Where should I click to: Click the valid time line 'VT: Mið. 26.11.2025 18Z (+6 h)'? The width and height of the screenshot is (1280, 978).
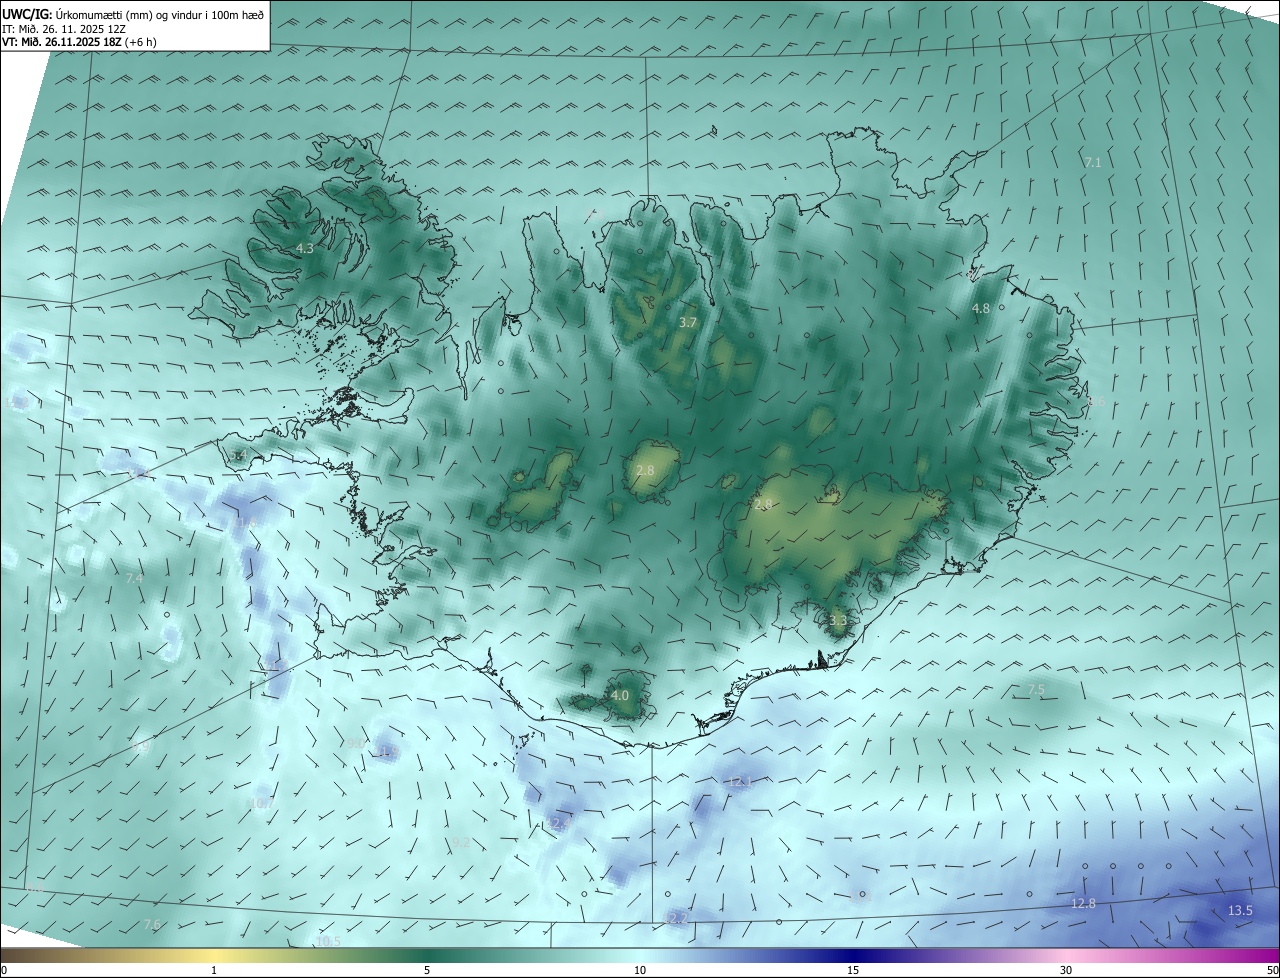point(79,42)
